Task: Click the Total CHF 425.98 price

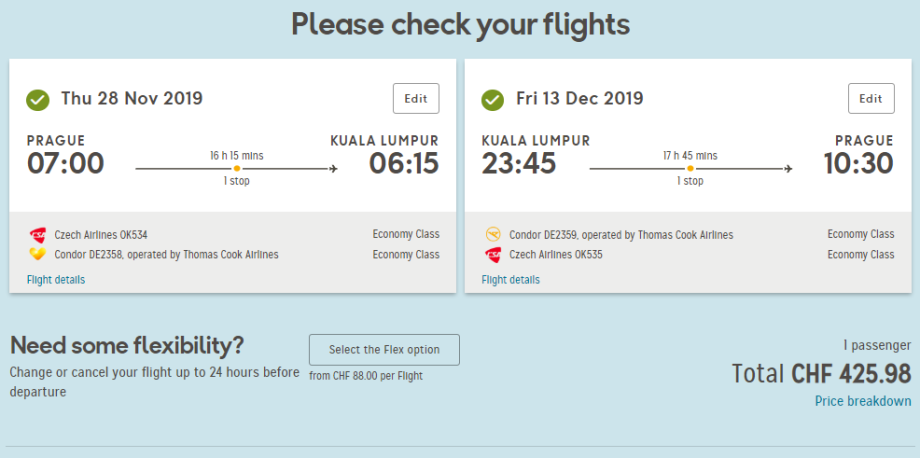Action: click(x=821, y=374)
